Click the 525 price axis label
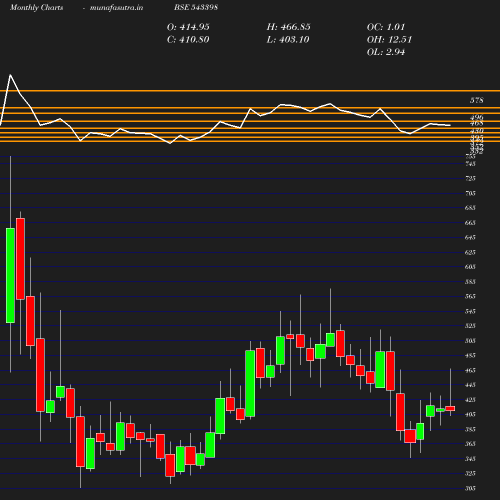This screenshot has height=500, width=500. 470,326
